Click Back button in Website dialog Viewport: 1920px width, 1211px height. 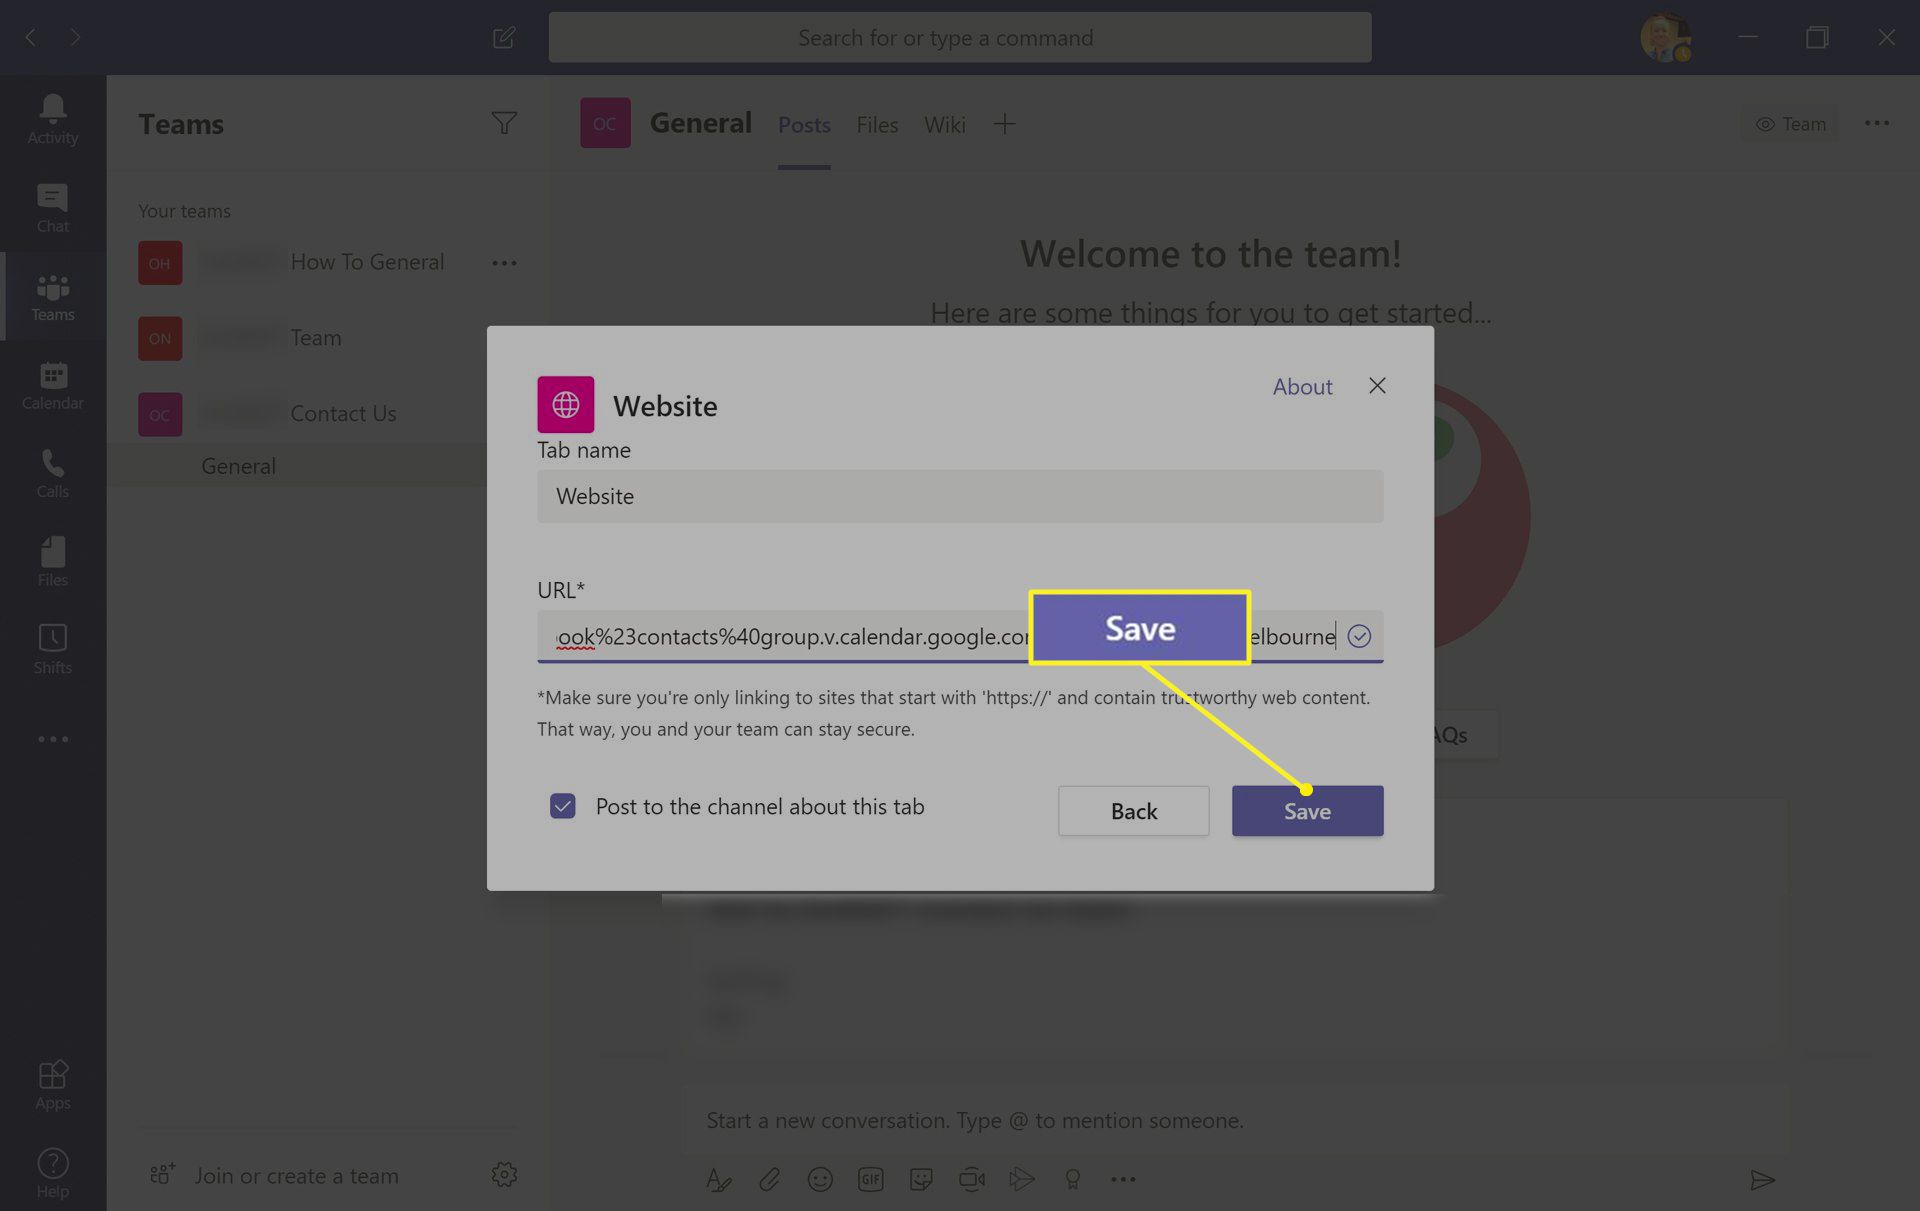(x=1133, y=811)
